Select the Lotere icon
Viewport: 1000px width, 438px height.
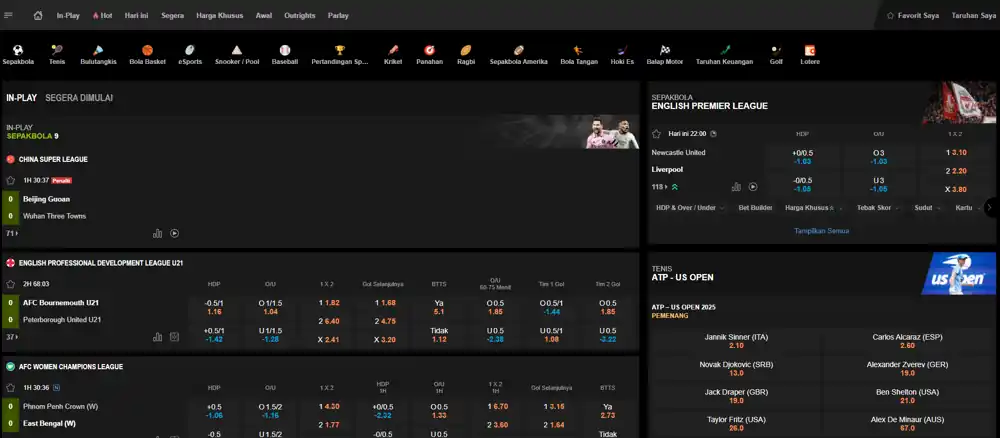tap(810, 50)
